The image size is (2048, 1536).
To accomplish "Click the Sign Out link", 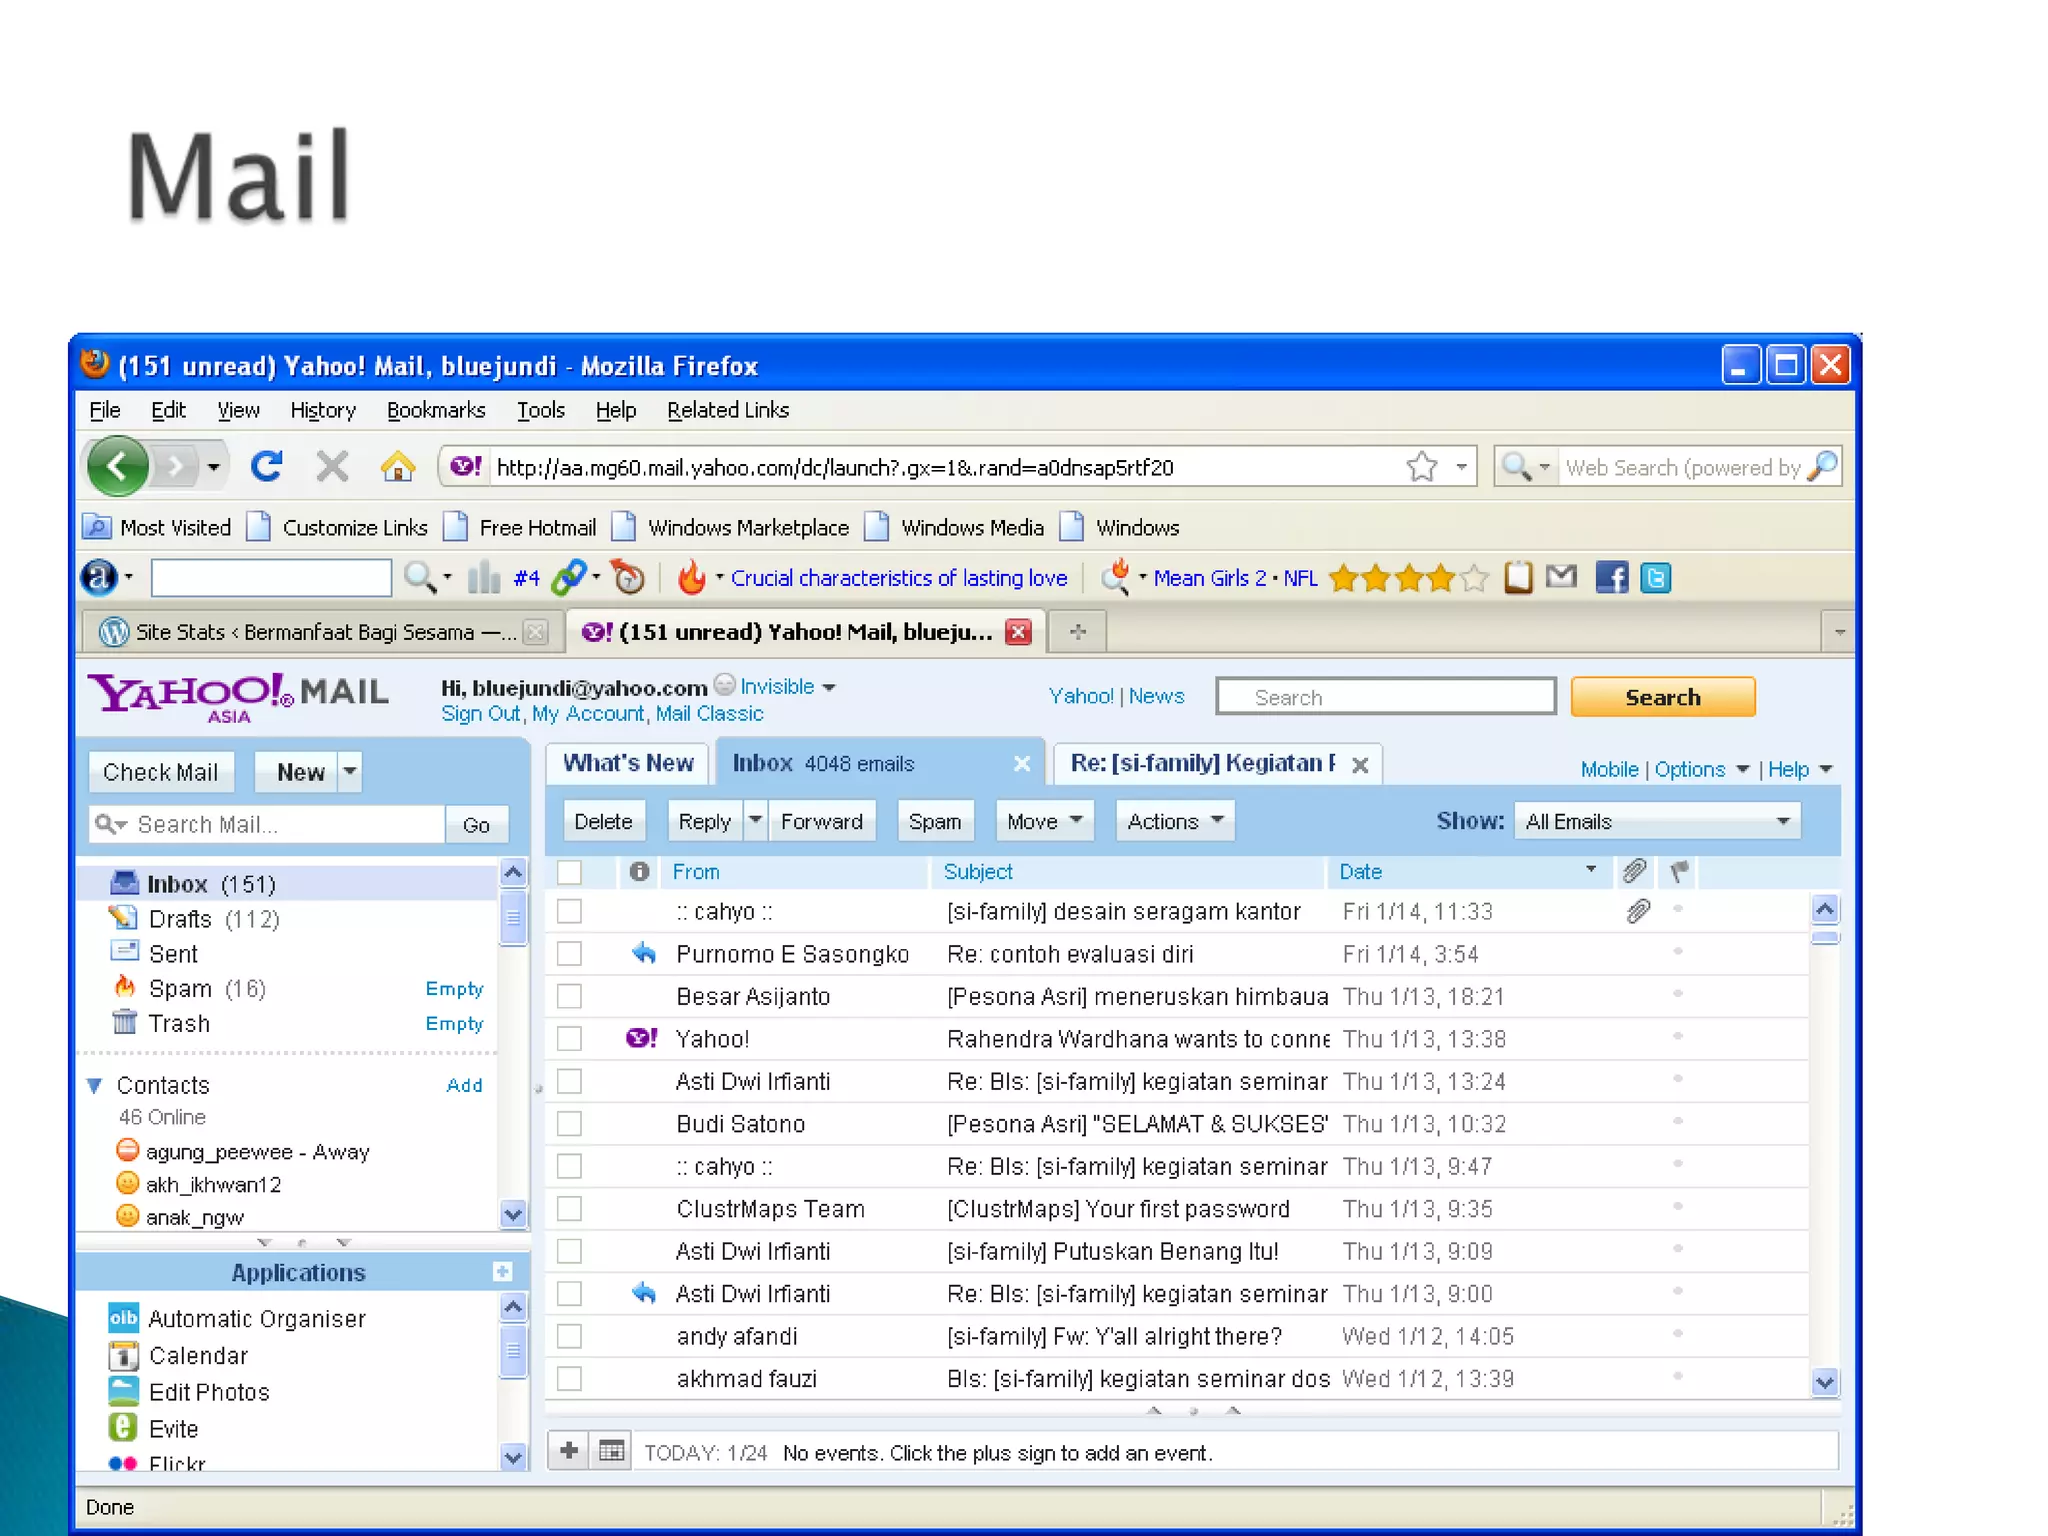I will [480, 714].
